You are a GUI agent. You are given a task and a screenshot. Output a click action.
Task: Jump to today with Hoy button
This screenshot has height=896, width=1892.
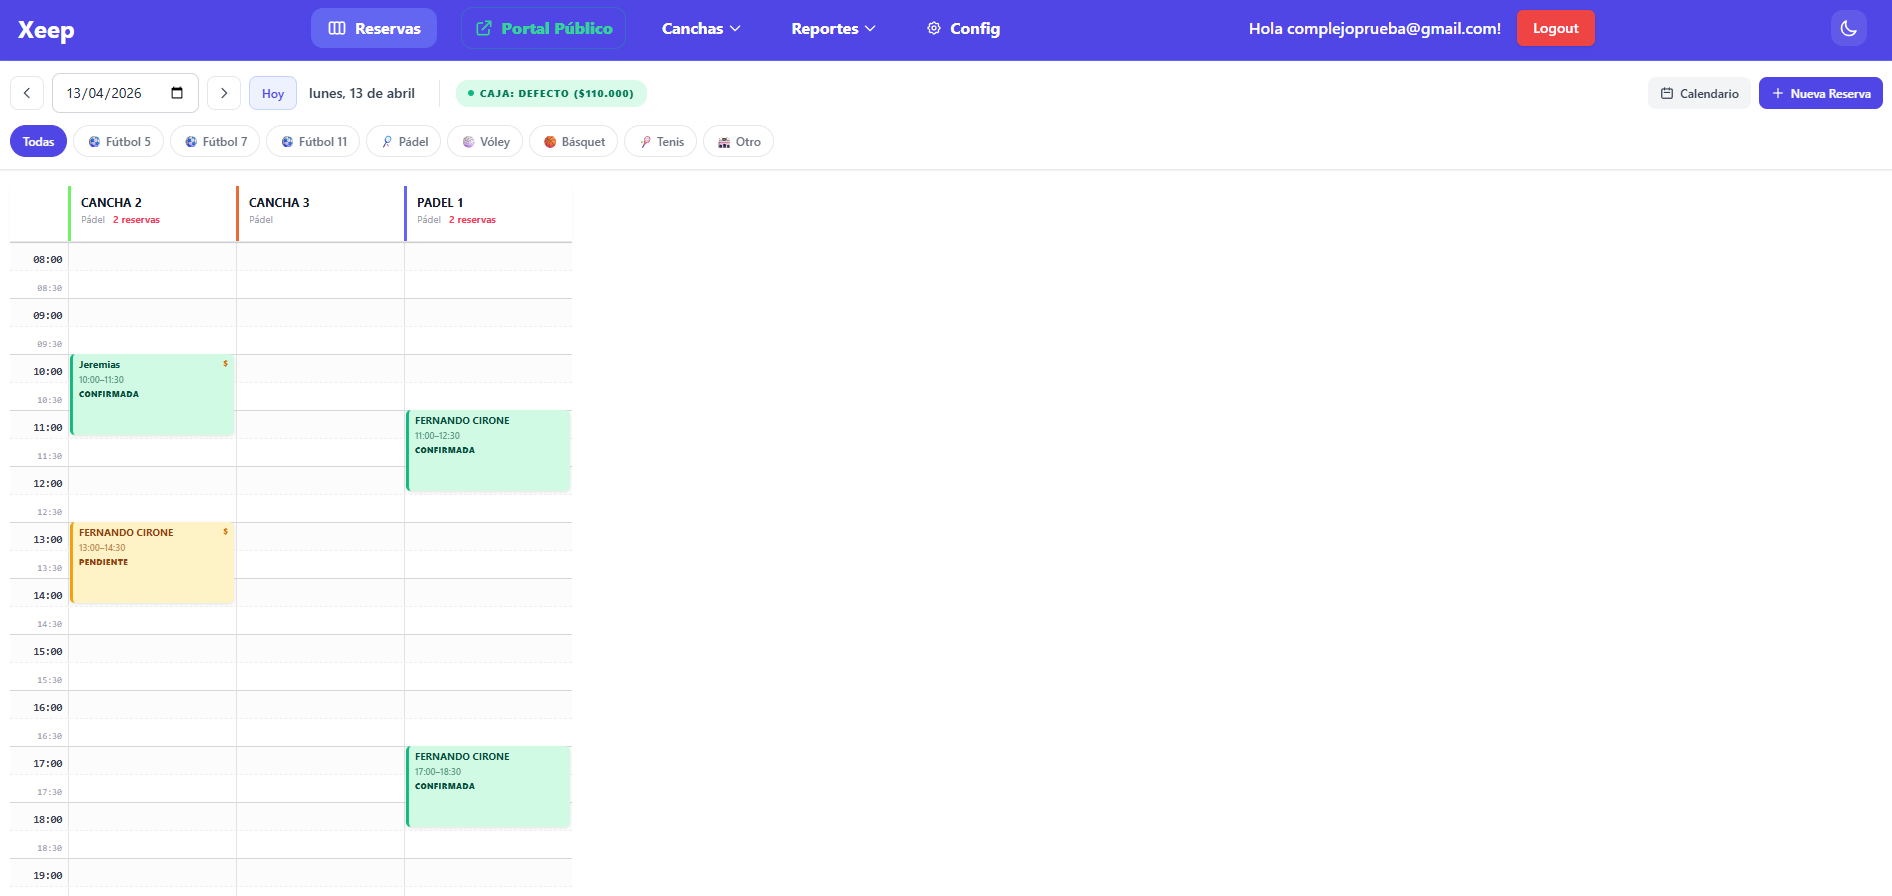click(273, 93)
